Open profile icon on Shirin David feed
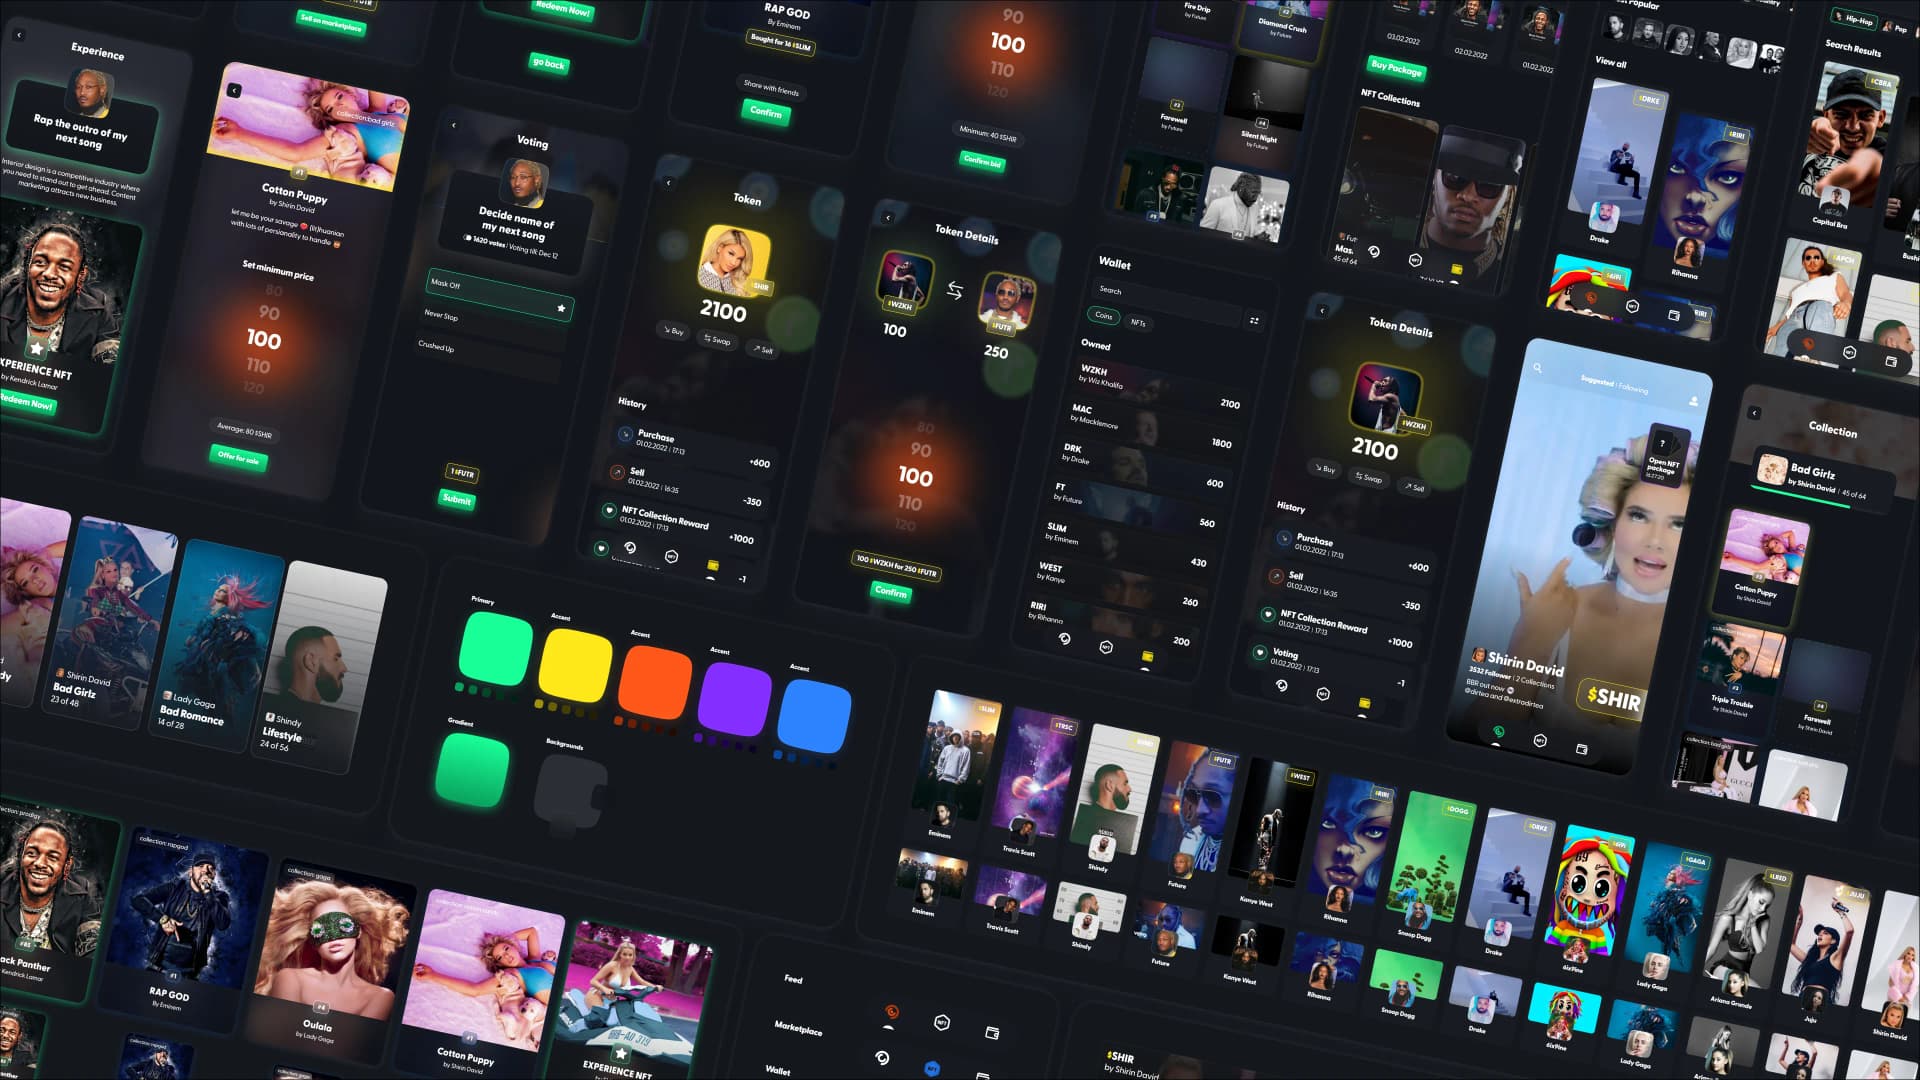The height and width of the screenshot is (1080, 1920). click(1693, 401)
